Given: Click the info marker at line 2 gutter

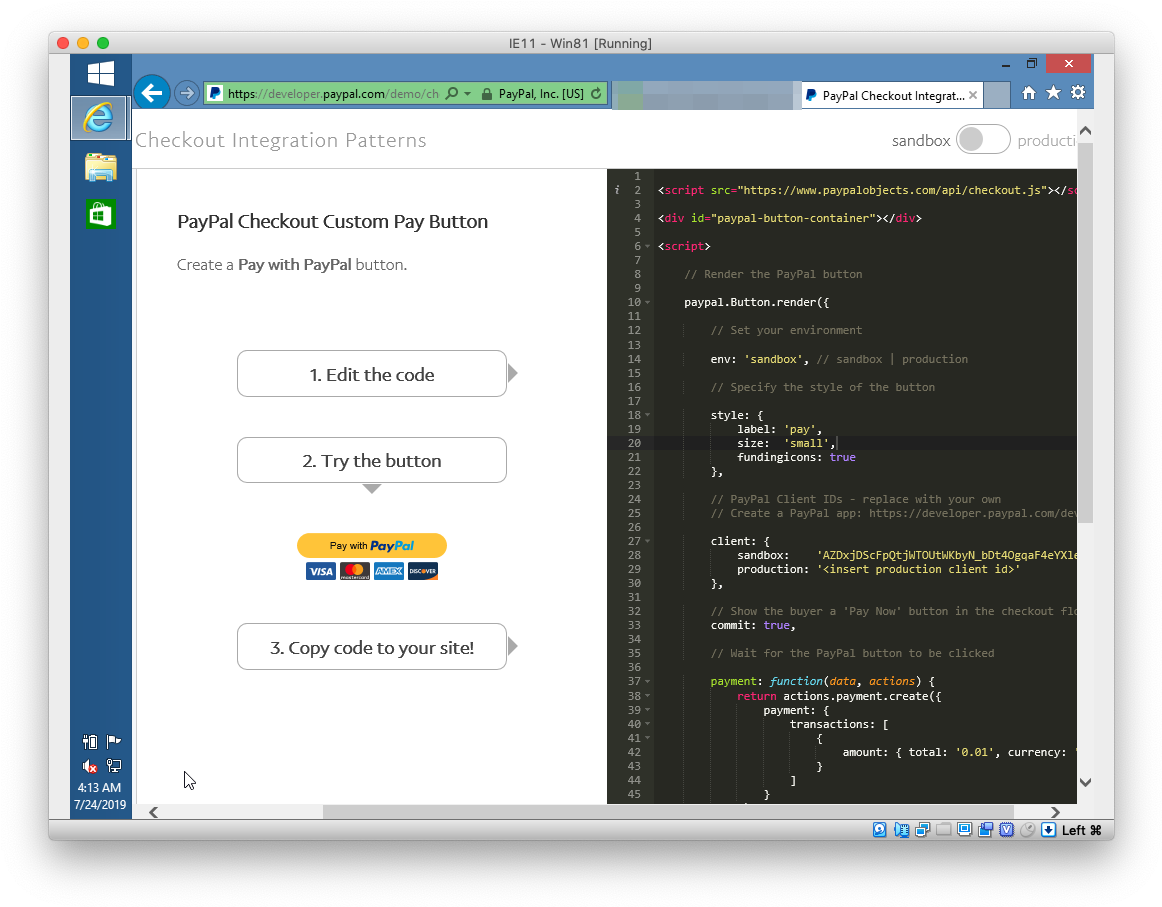Looking at the screenshot, I should [617, 190].
